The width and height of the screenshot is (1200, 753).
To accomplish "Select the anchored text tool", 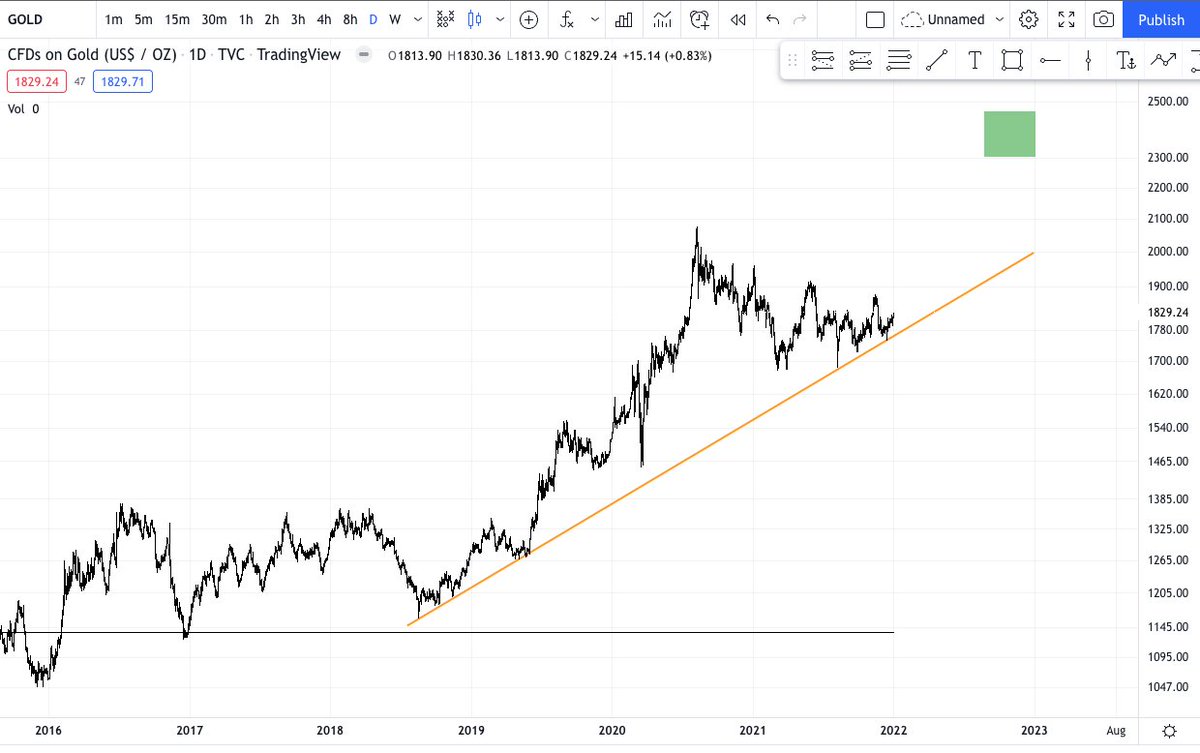I will pyautogui.click(x=1126, y=61).
